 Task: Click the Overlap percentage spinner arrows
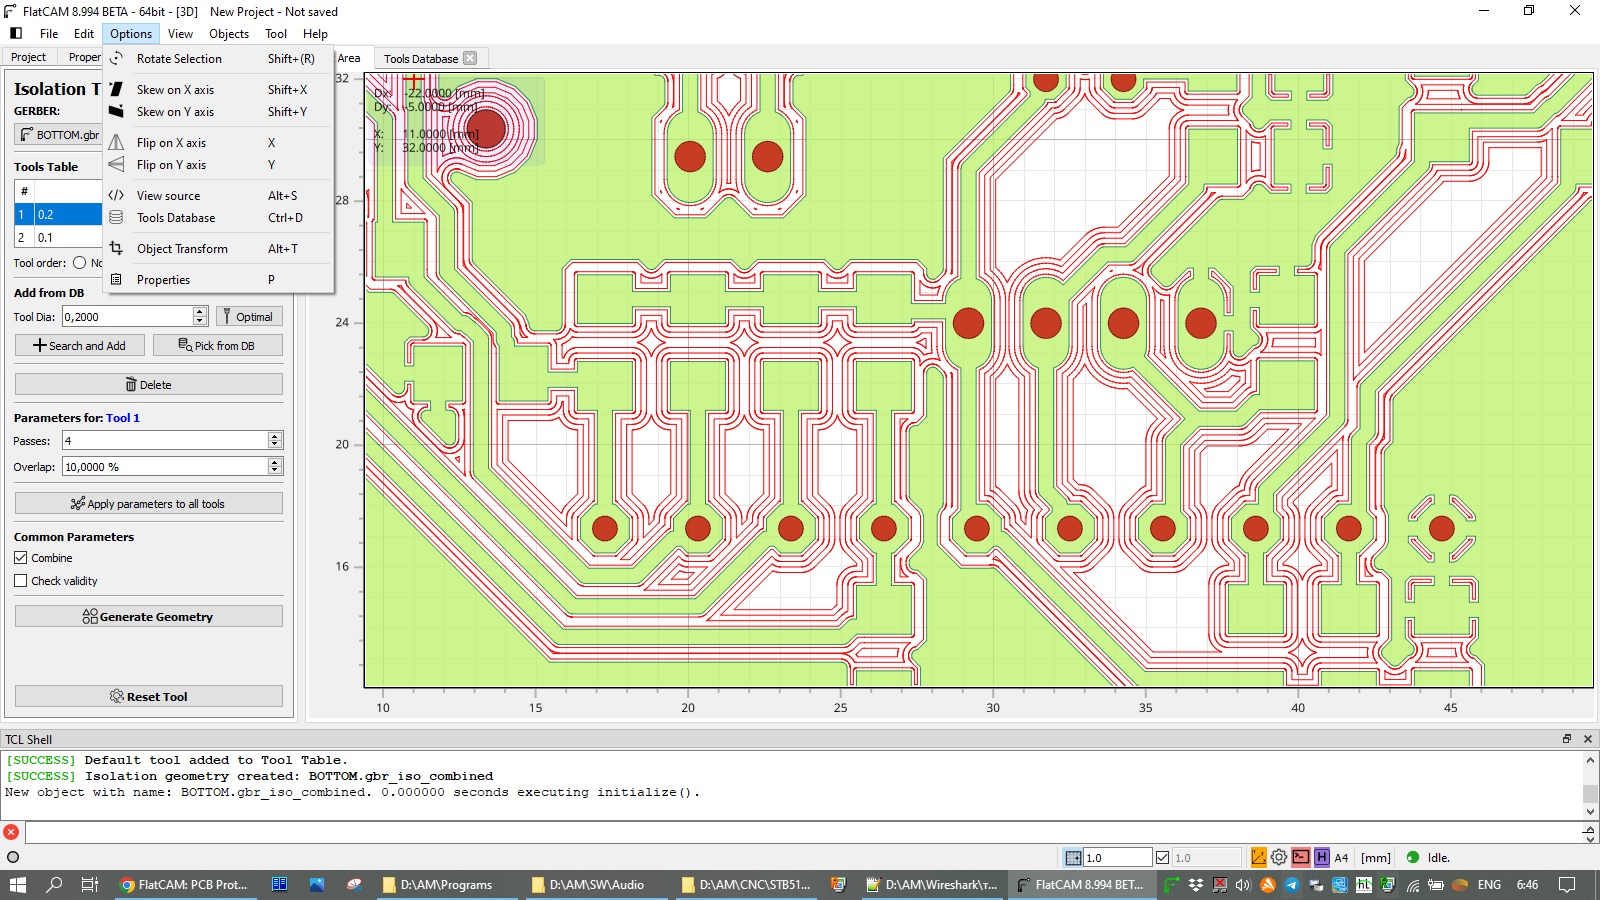(275, 467)
